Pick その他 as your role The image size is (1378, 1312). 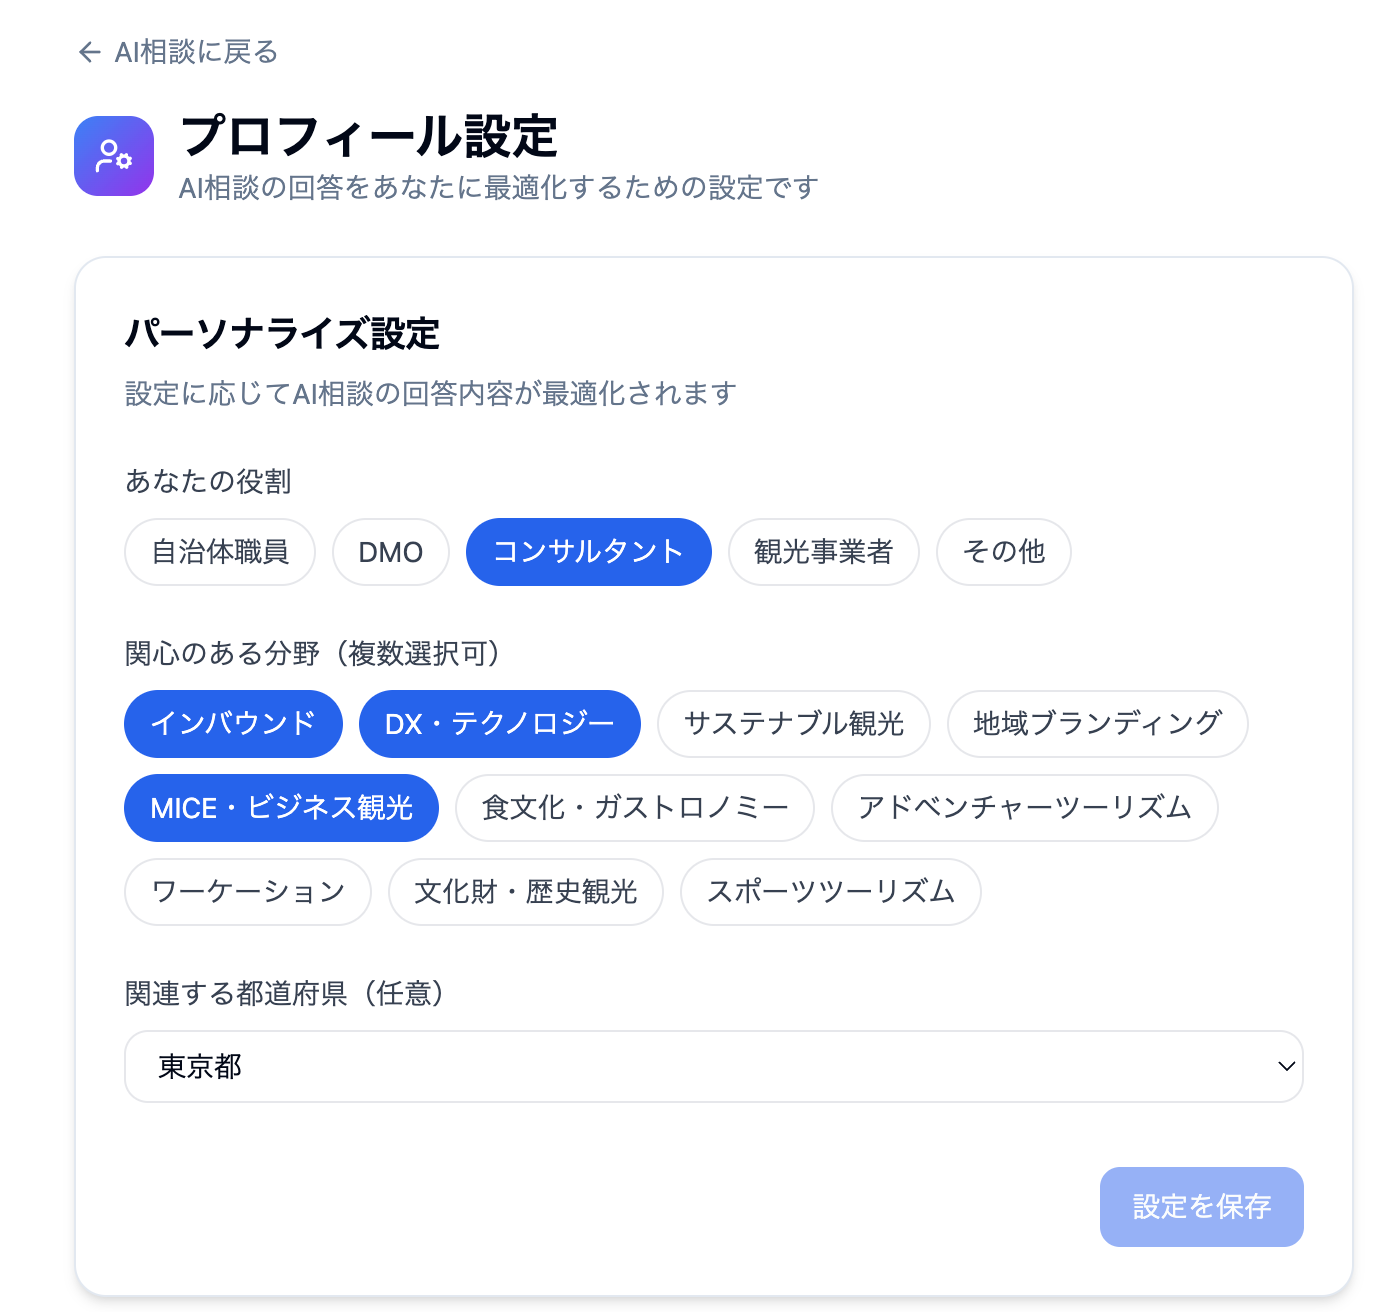coord(1003,552)
